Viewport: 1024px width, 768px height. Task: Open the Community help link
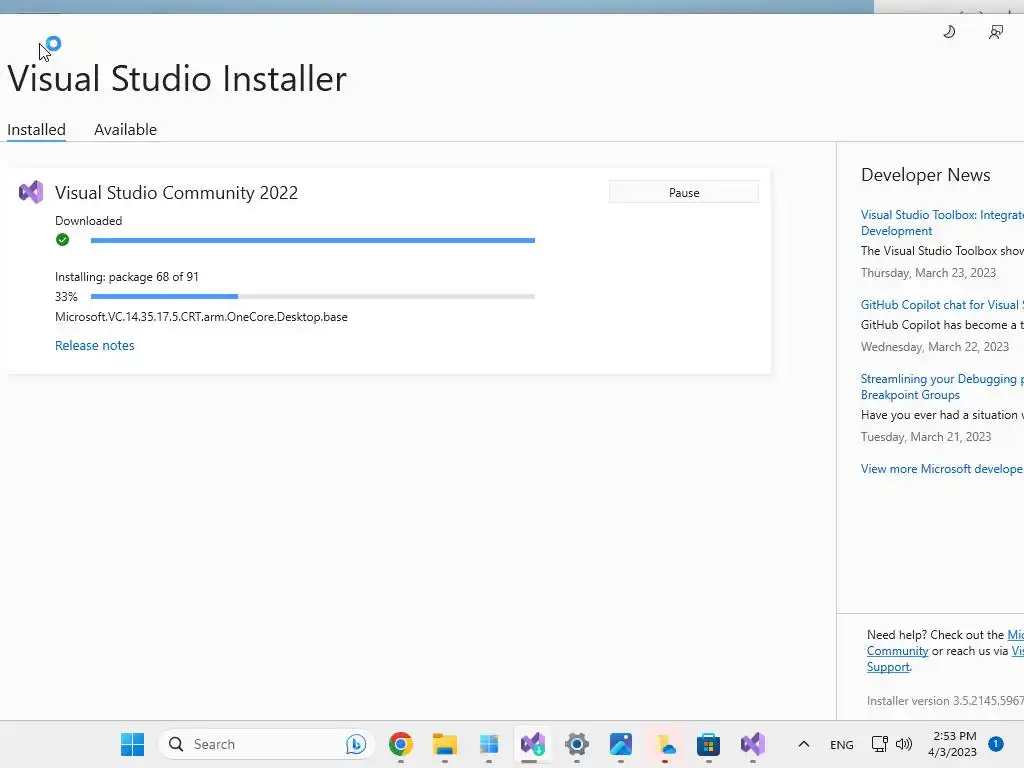coord(897,650)
